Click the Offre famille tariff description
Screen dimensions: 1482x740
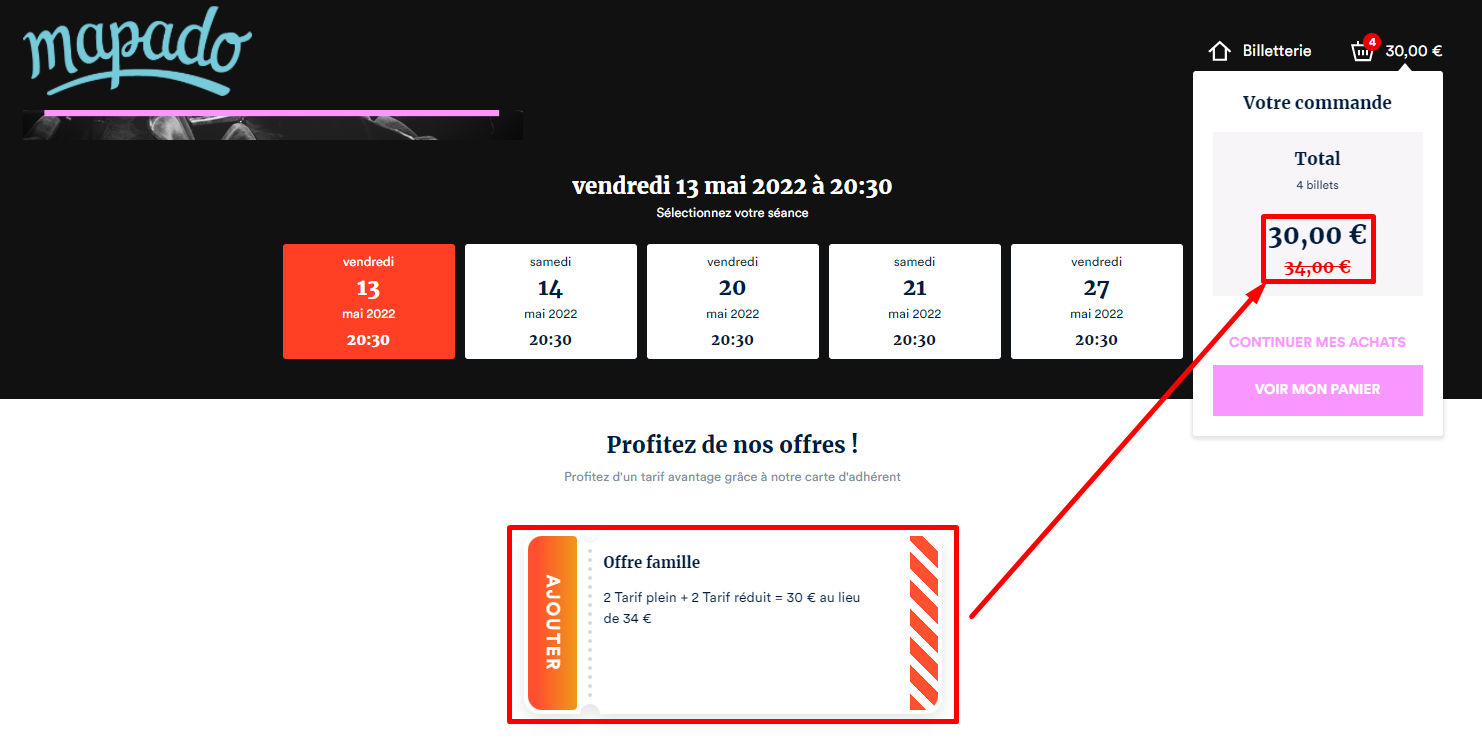point(732,608)
